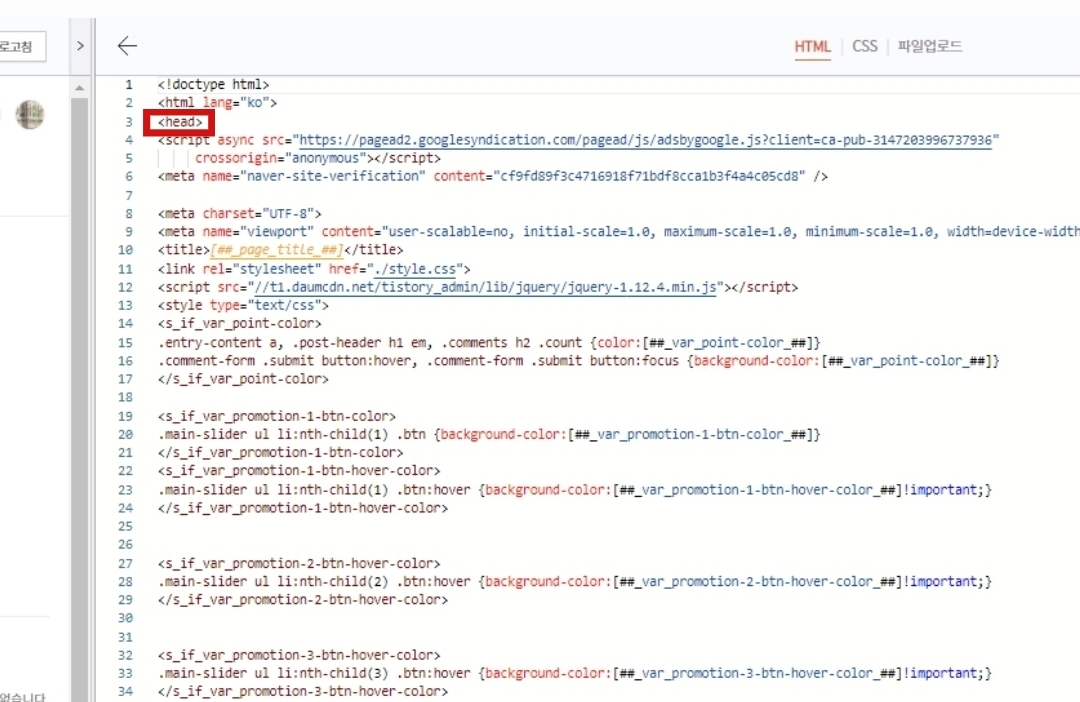The width and height of the screenshot is (1080, 702).
Task: Click the <s_if_var_promotion-3-btn-hover-color> opening line
Action: click(x=299, y=655)
